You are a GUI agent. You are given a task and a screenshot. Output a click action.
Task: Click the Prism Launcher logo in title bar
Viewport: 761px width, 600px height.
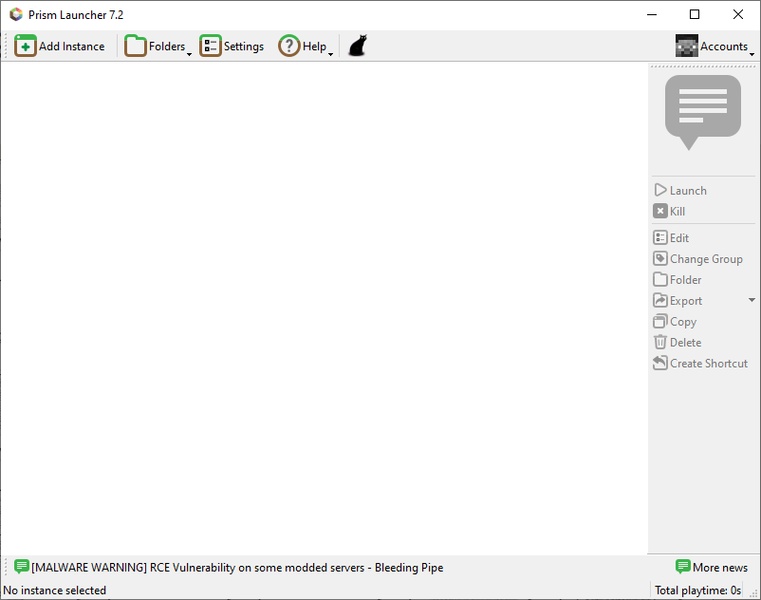(16, 15)
